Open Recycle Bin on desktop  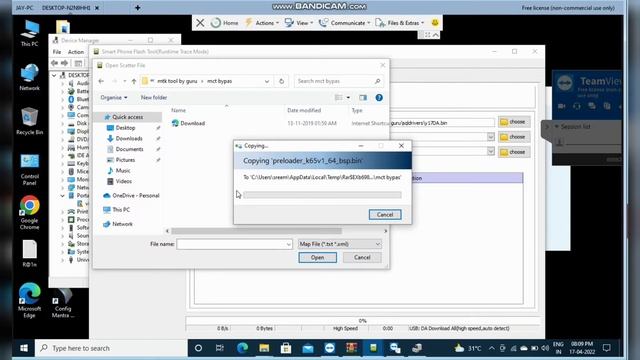coord(29,121)
